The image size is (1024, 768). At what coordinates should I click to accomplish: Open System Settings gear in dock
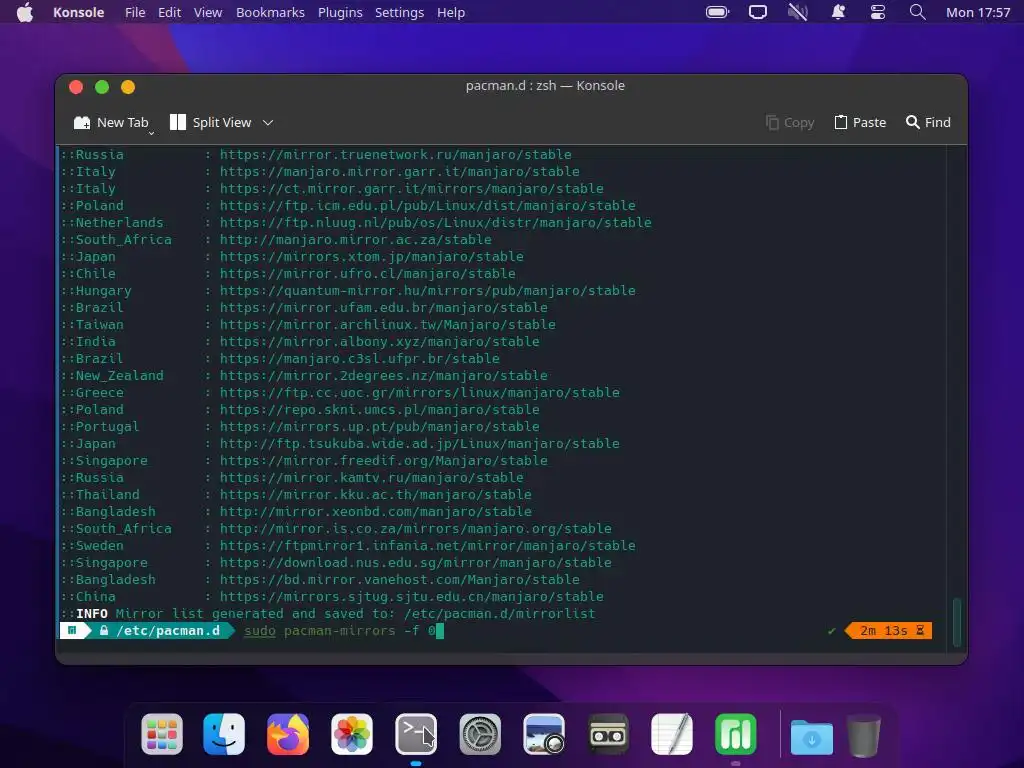pos(480,734)
